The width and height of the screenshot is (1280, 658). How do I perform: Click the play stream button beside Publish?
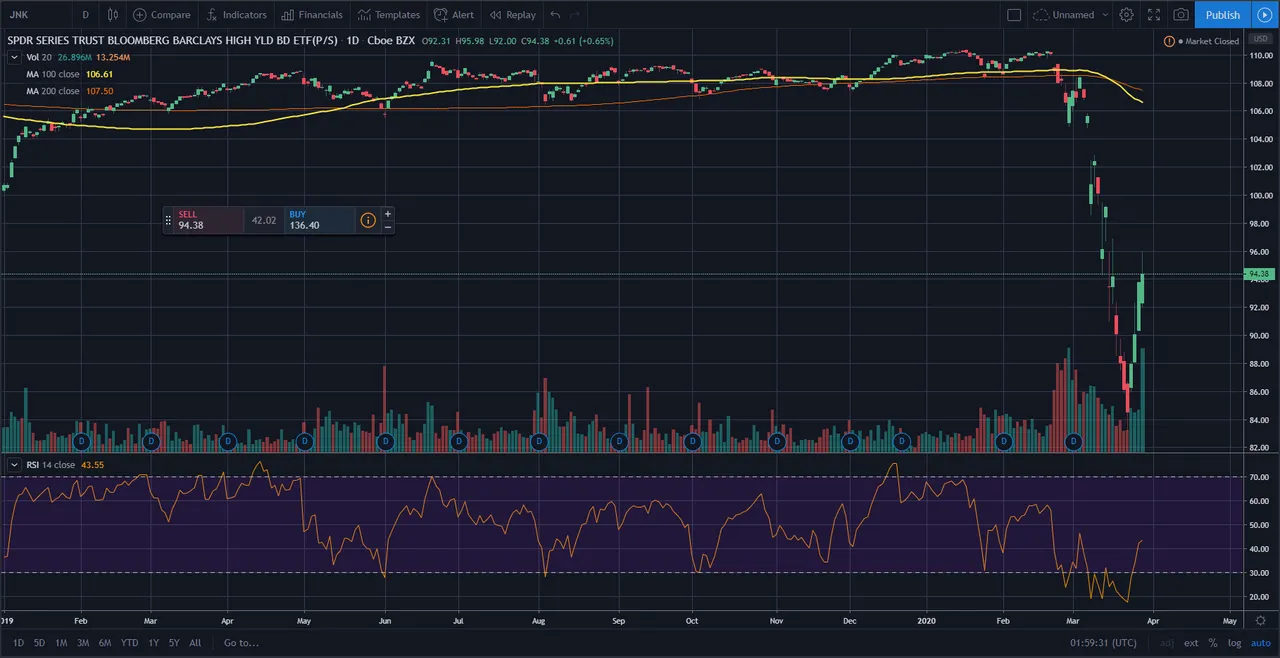tap(1264, 15)
